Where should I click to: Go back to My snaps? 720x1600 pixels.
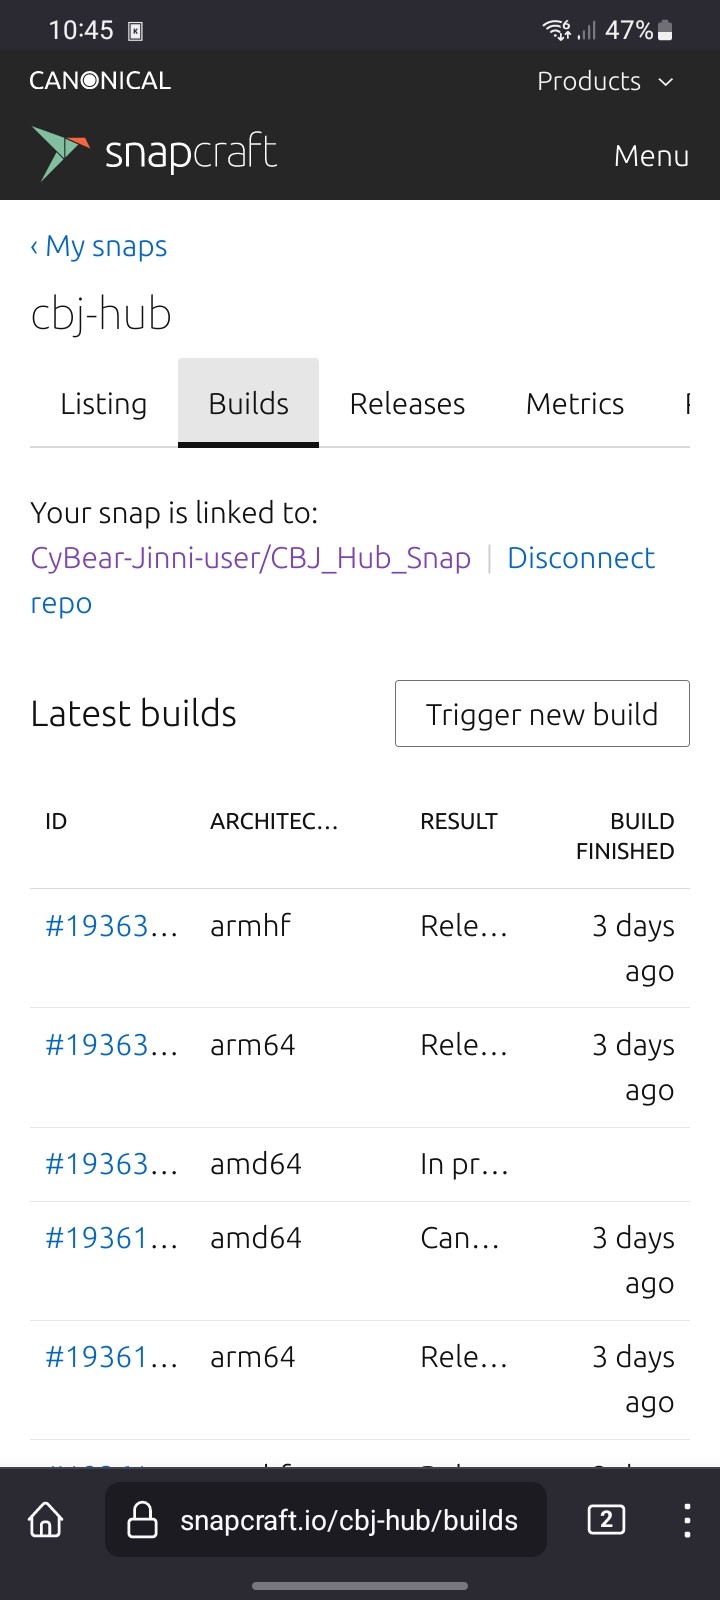(x=98, y=246)
